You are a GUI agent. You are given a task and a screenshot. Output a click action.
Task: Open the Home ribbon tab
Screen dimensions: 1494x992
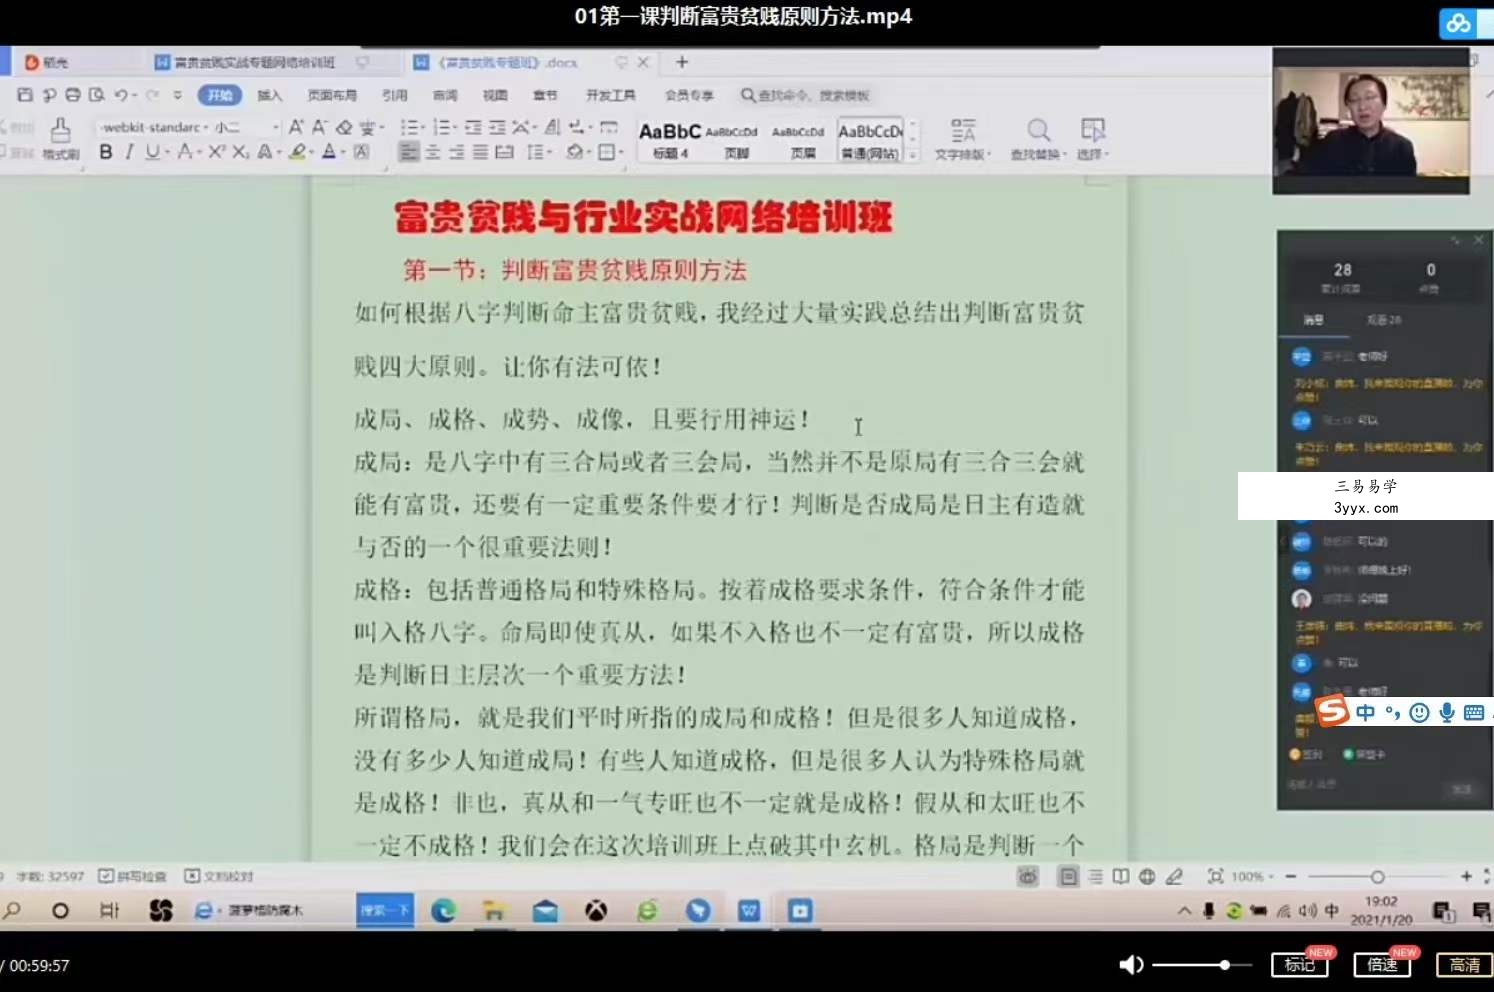click(x=220, y=95)
